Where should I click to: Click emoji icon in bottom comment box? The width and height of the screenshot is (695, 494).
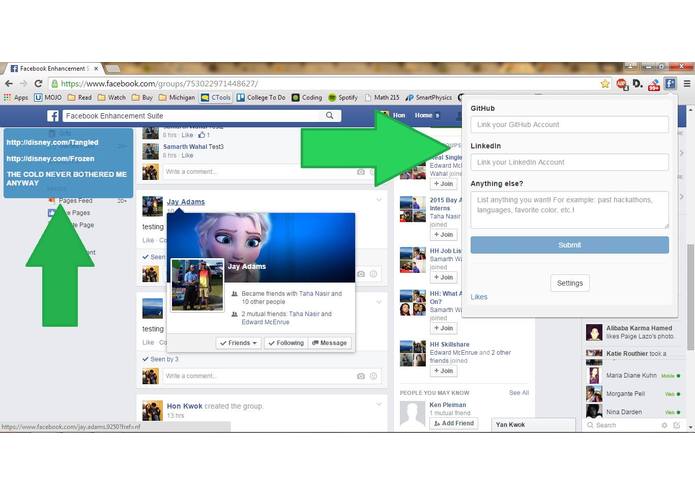[373, 376]
